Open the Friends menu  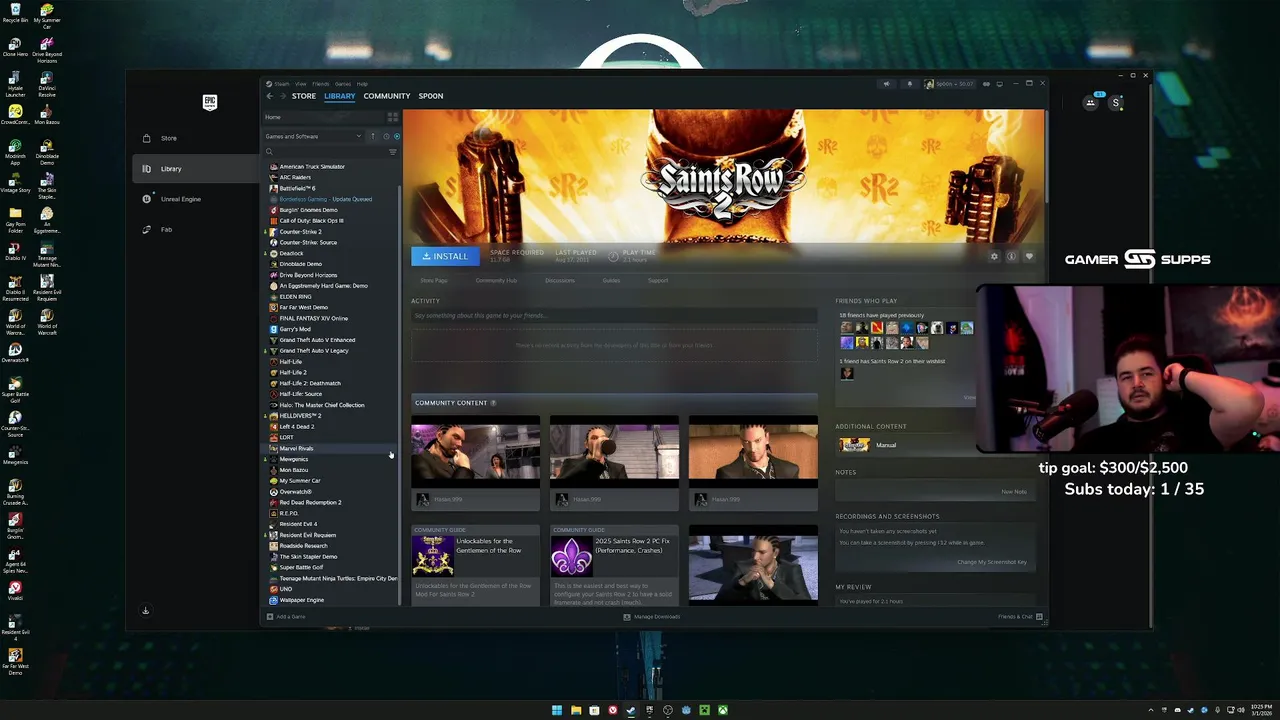pyautogui.click(x=320, y=84)
